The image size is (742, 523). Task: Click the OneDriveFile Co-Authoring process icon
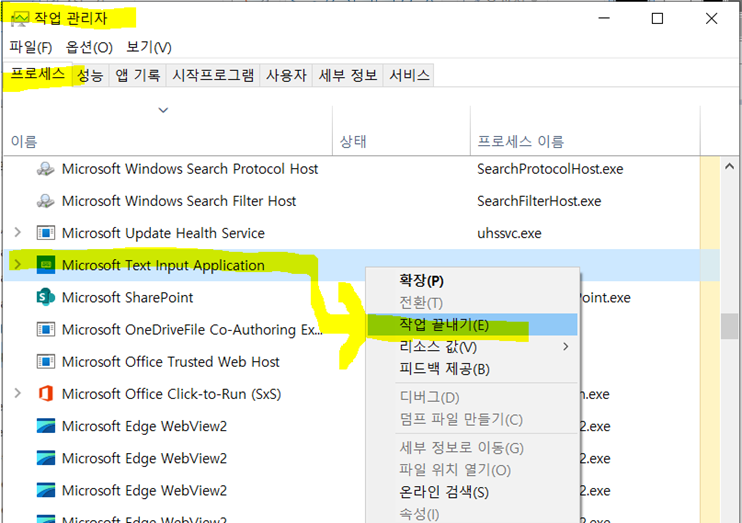45,329
